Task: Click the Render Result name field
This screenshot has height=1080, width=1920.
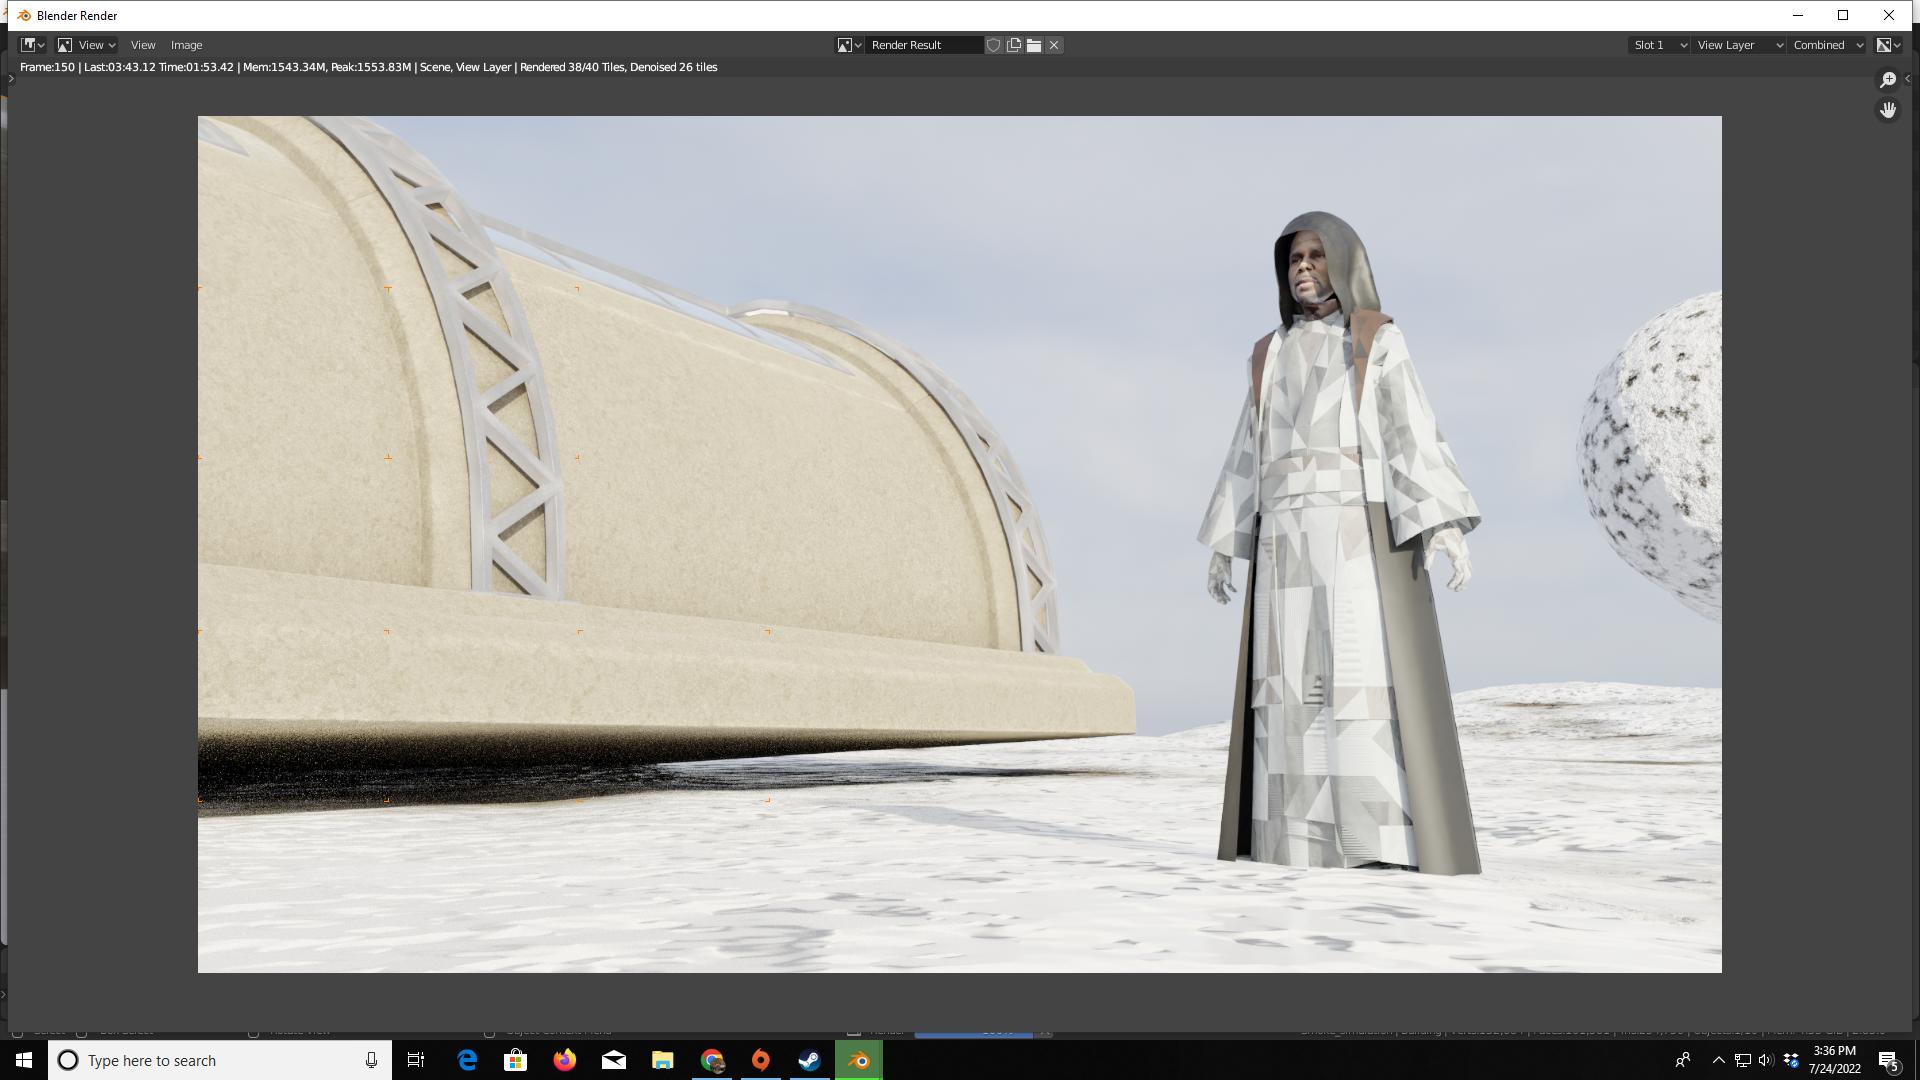Action: click(x=924, y=45)
